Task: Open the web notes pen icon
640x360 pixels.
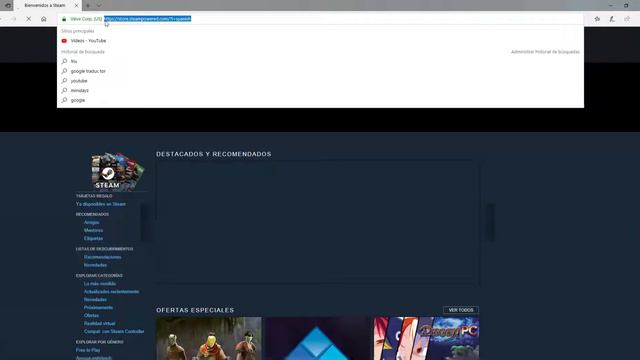Action: [x=612, y=19]
